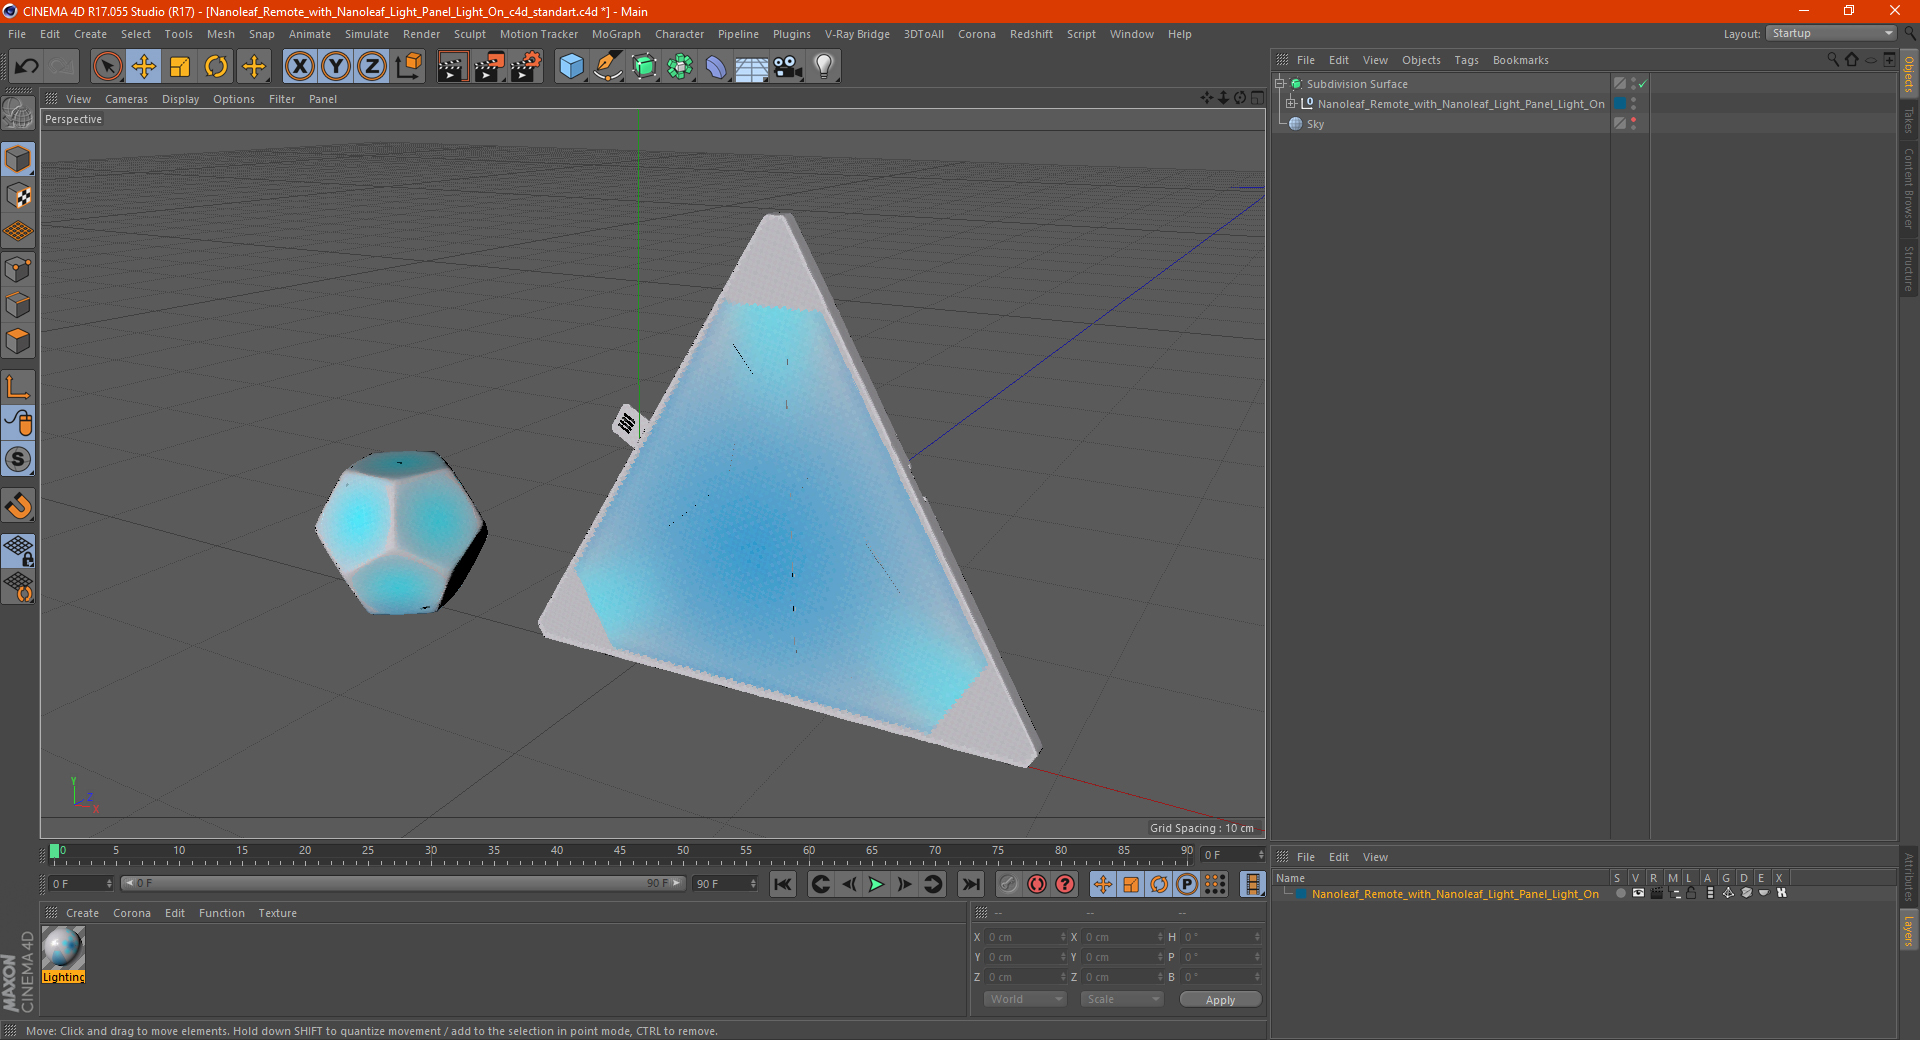Activate the Move tool in the toolbar
Image resolution: width=1920 pixels, height=1040 pixels.
(x=144, y=67)
